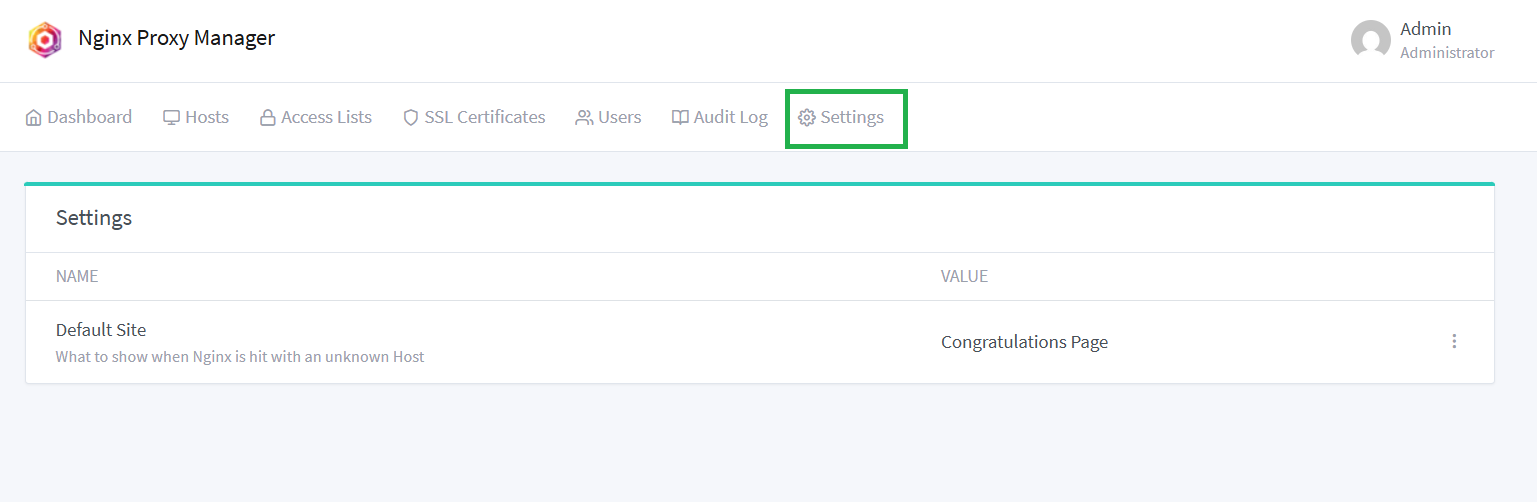Open the three-dot menu for Default Site
The height and width of the screenshot is (502, 1537).
click(x=1454, y=341)
